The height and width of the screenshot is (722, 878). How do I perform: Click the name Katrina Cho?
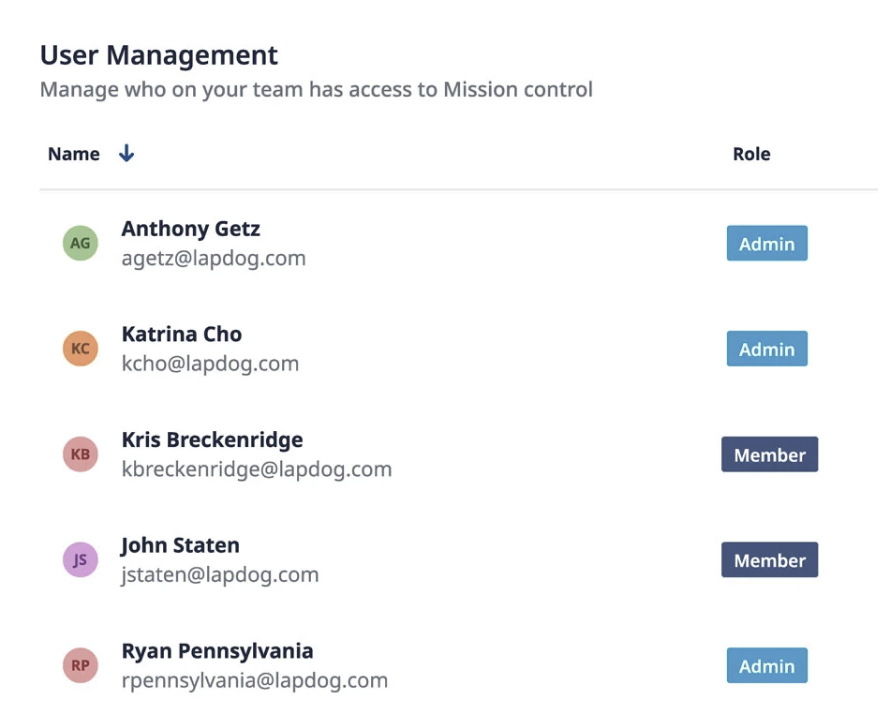click(181, 334)
